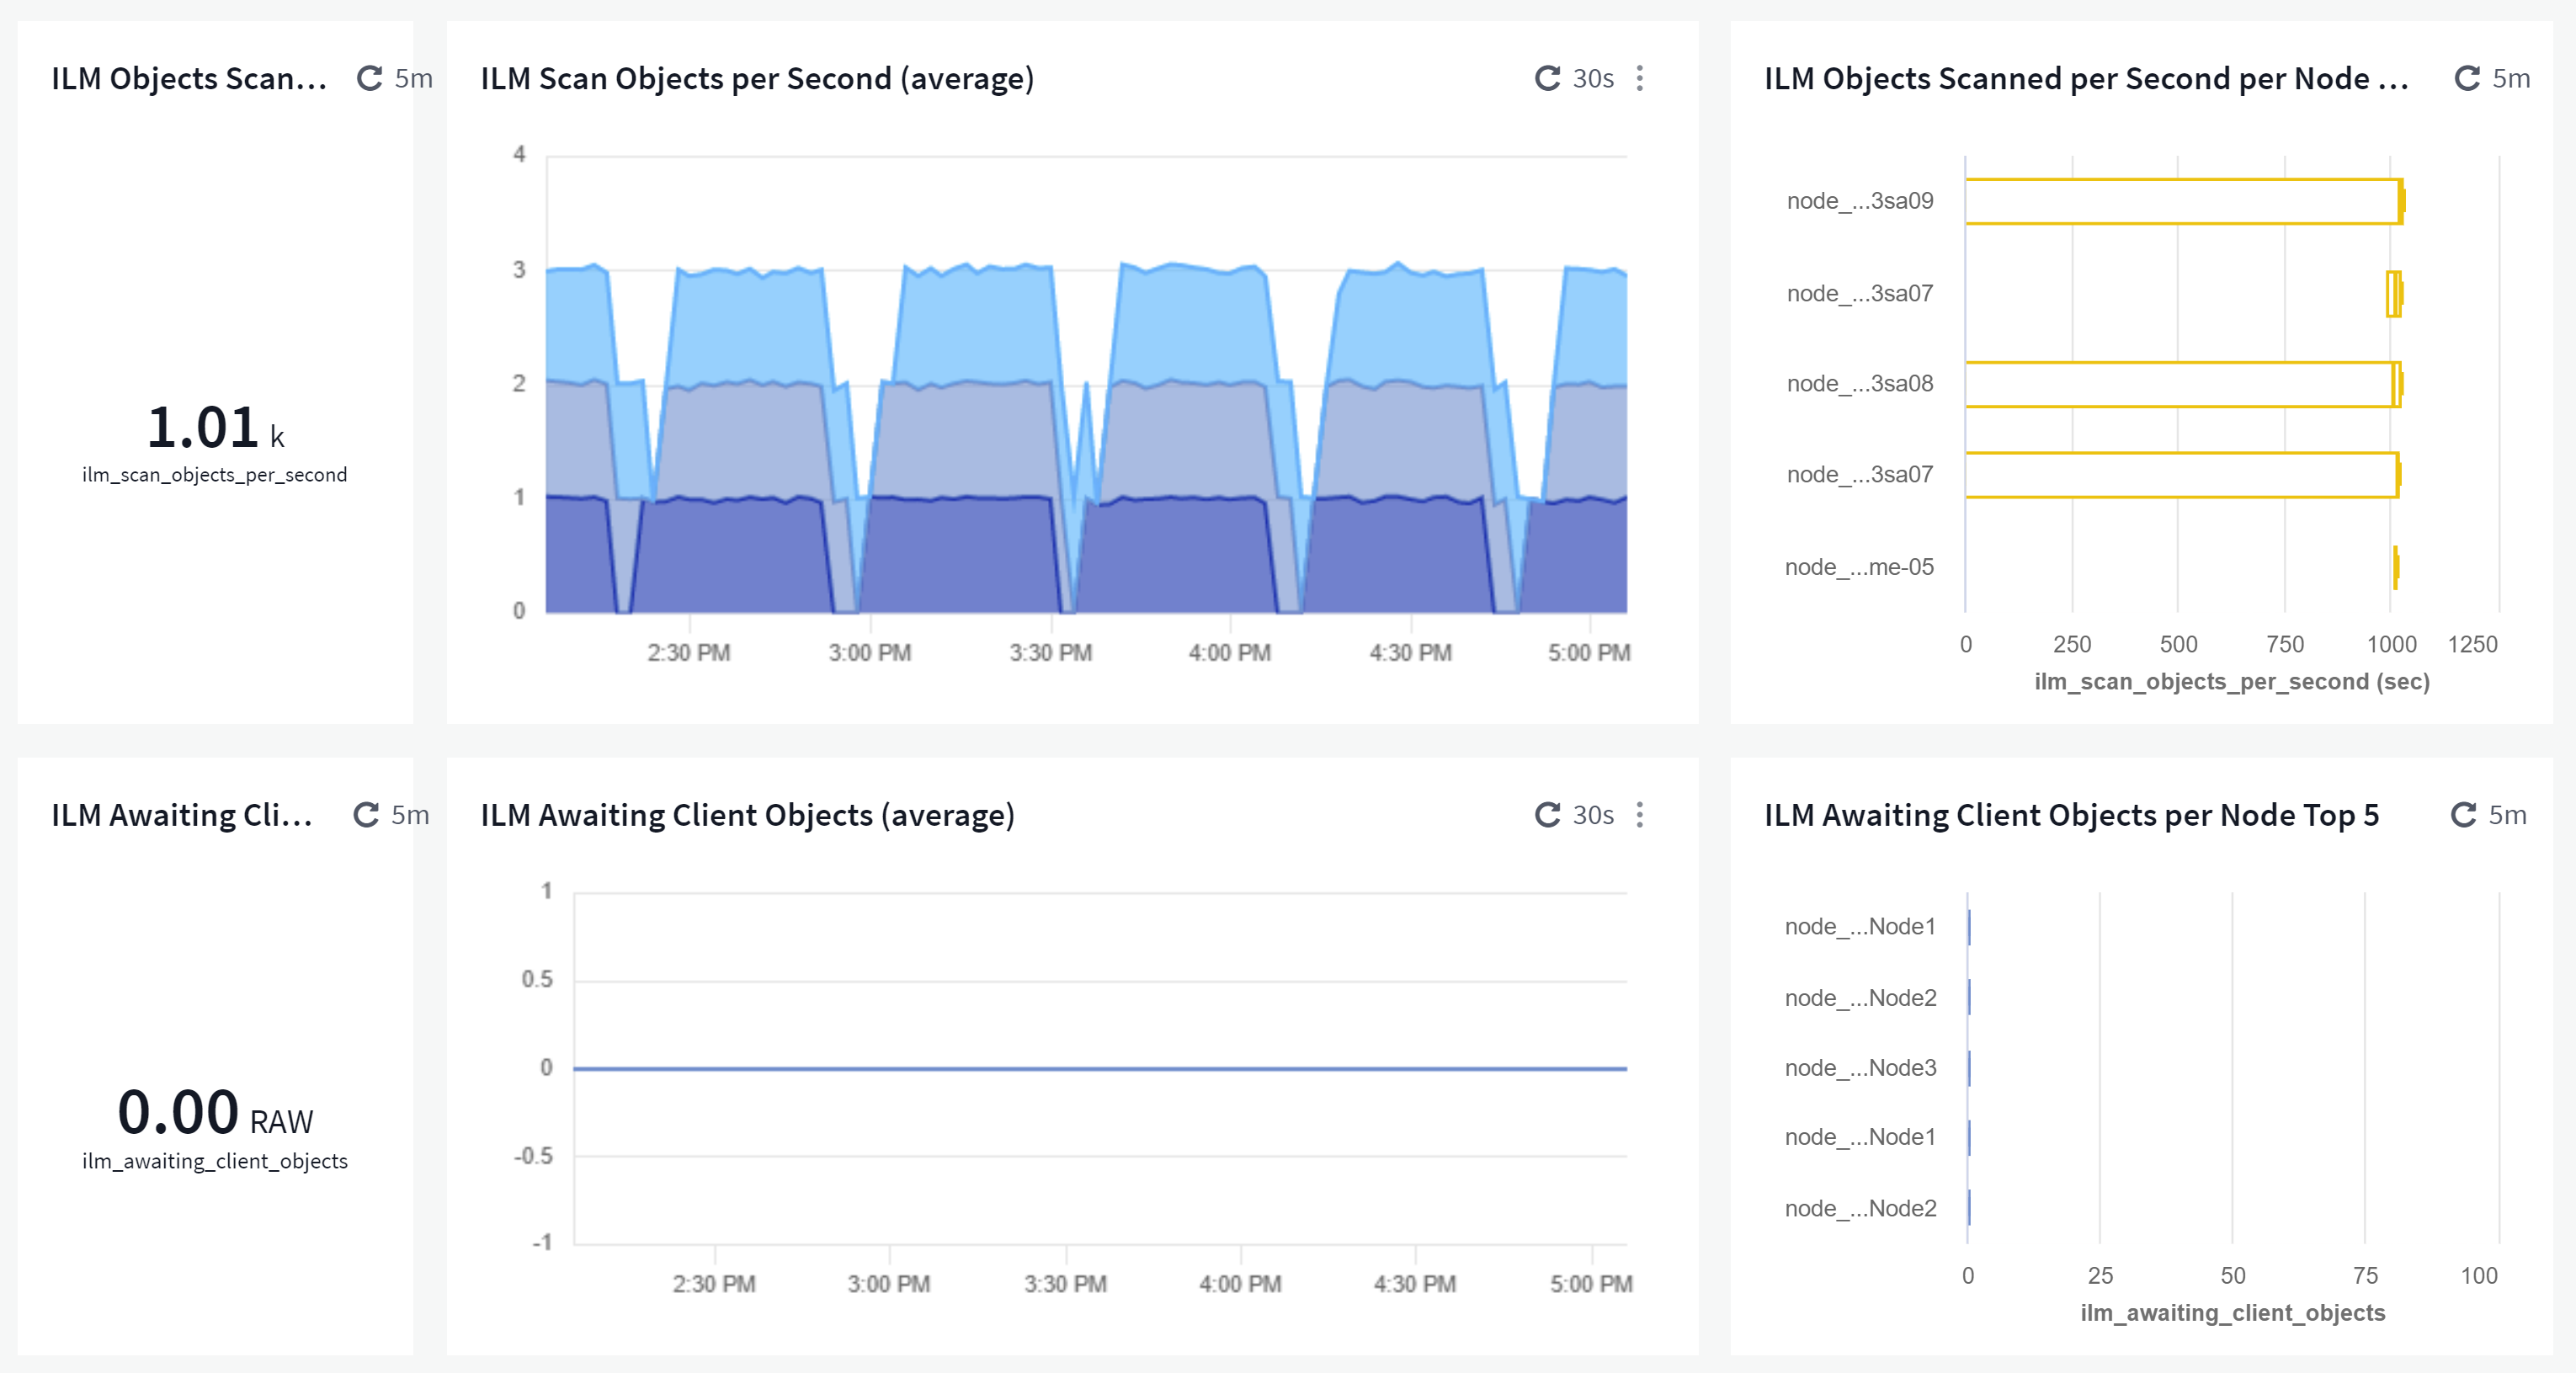2576x1373 pixels.
Task: Click ILM Awaiting Client Objects per Node title
Action: click(2071, 815)
